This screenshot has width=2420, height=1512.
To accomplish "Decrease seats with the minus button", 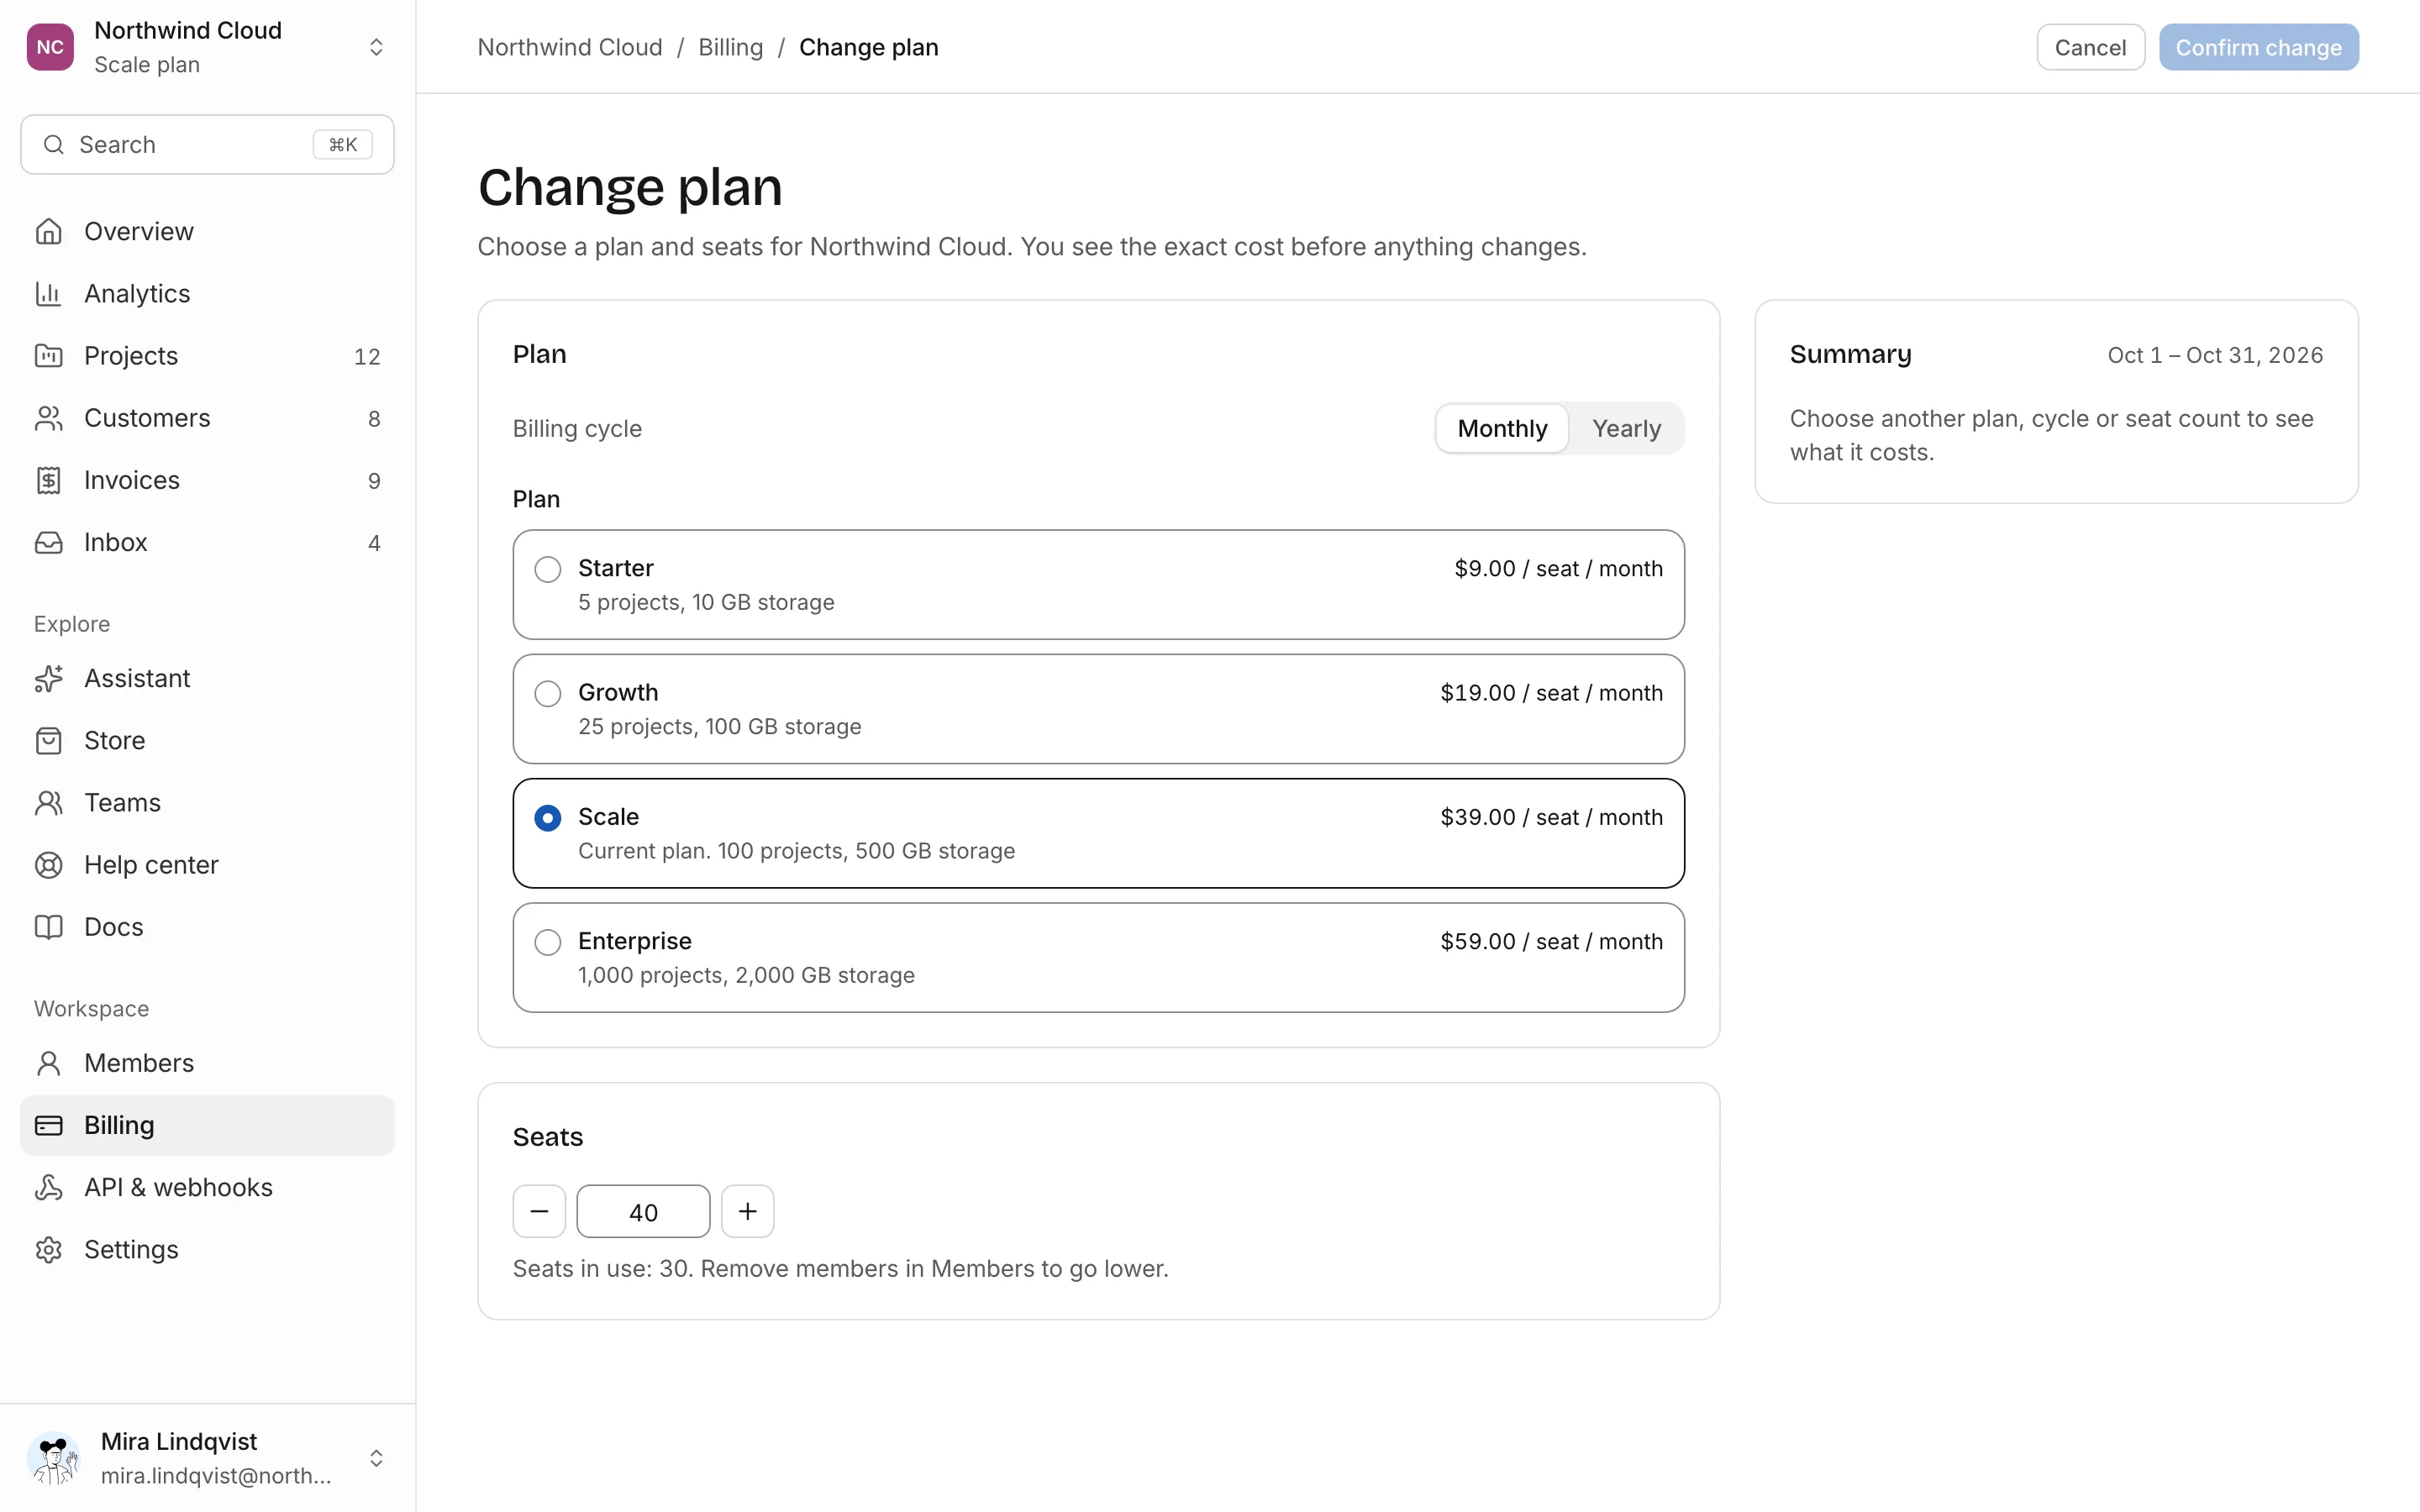I will pyautogui.click(x=539, y=1211).
